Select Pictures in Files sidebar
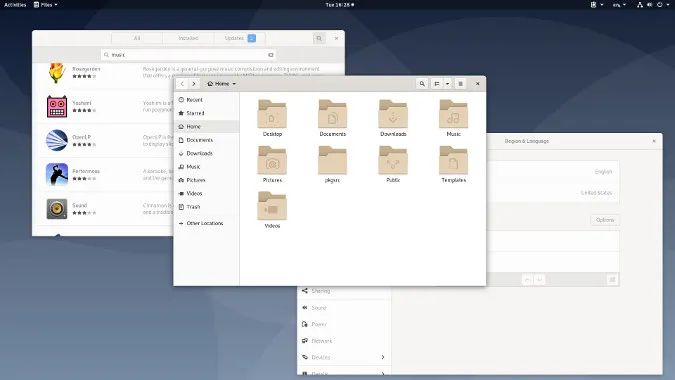Image resolution: width=675 pixels, height=380 pixels. click(207, 180)
